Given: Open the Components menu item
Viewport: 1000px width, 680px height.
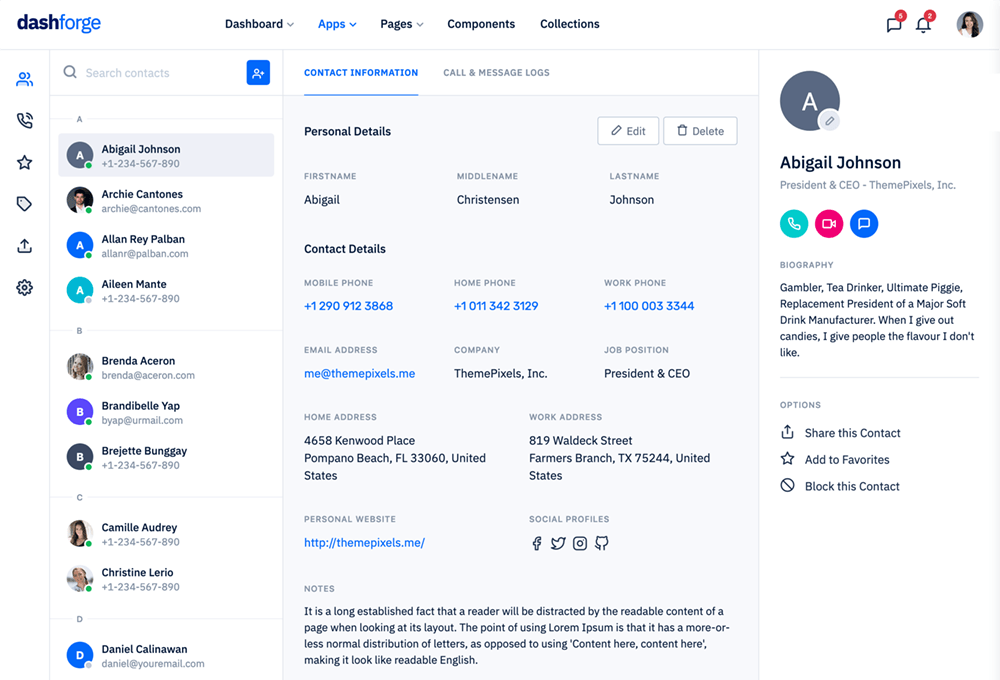Looking at the screenshot, I should tap(481, 24).
